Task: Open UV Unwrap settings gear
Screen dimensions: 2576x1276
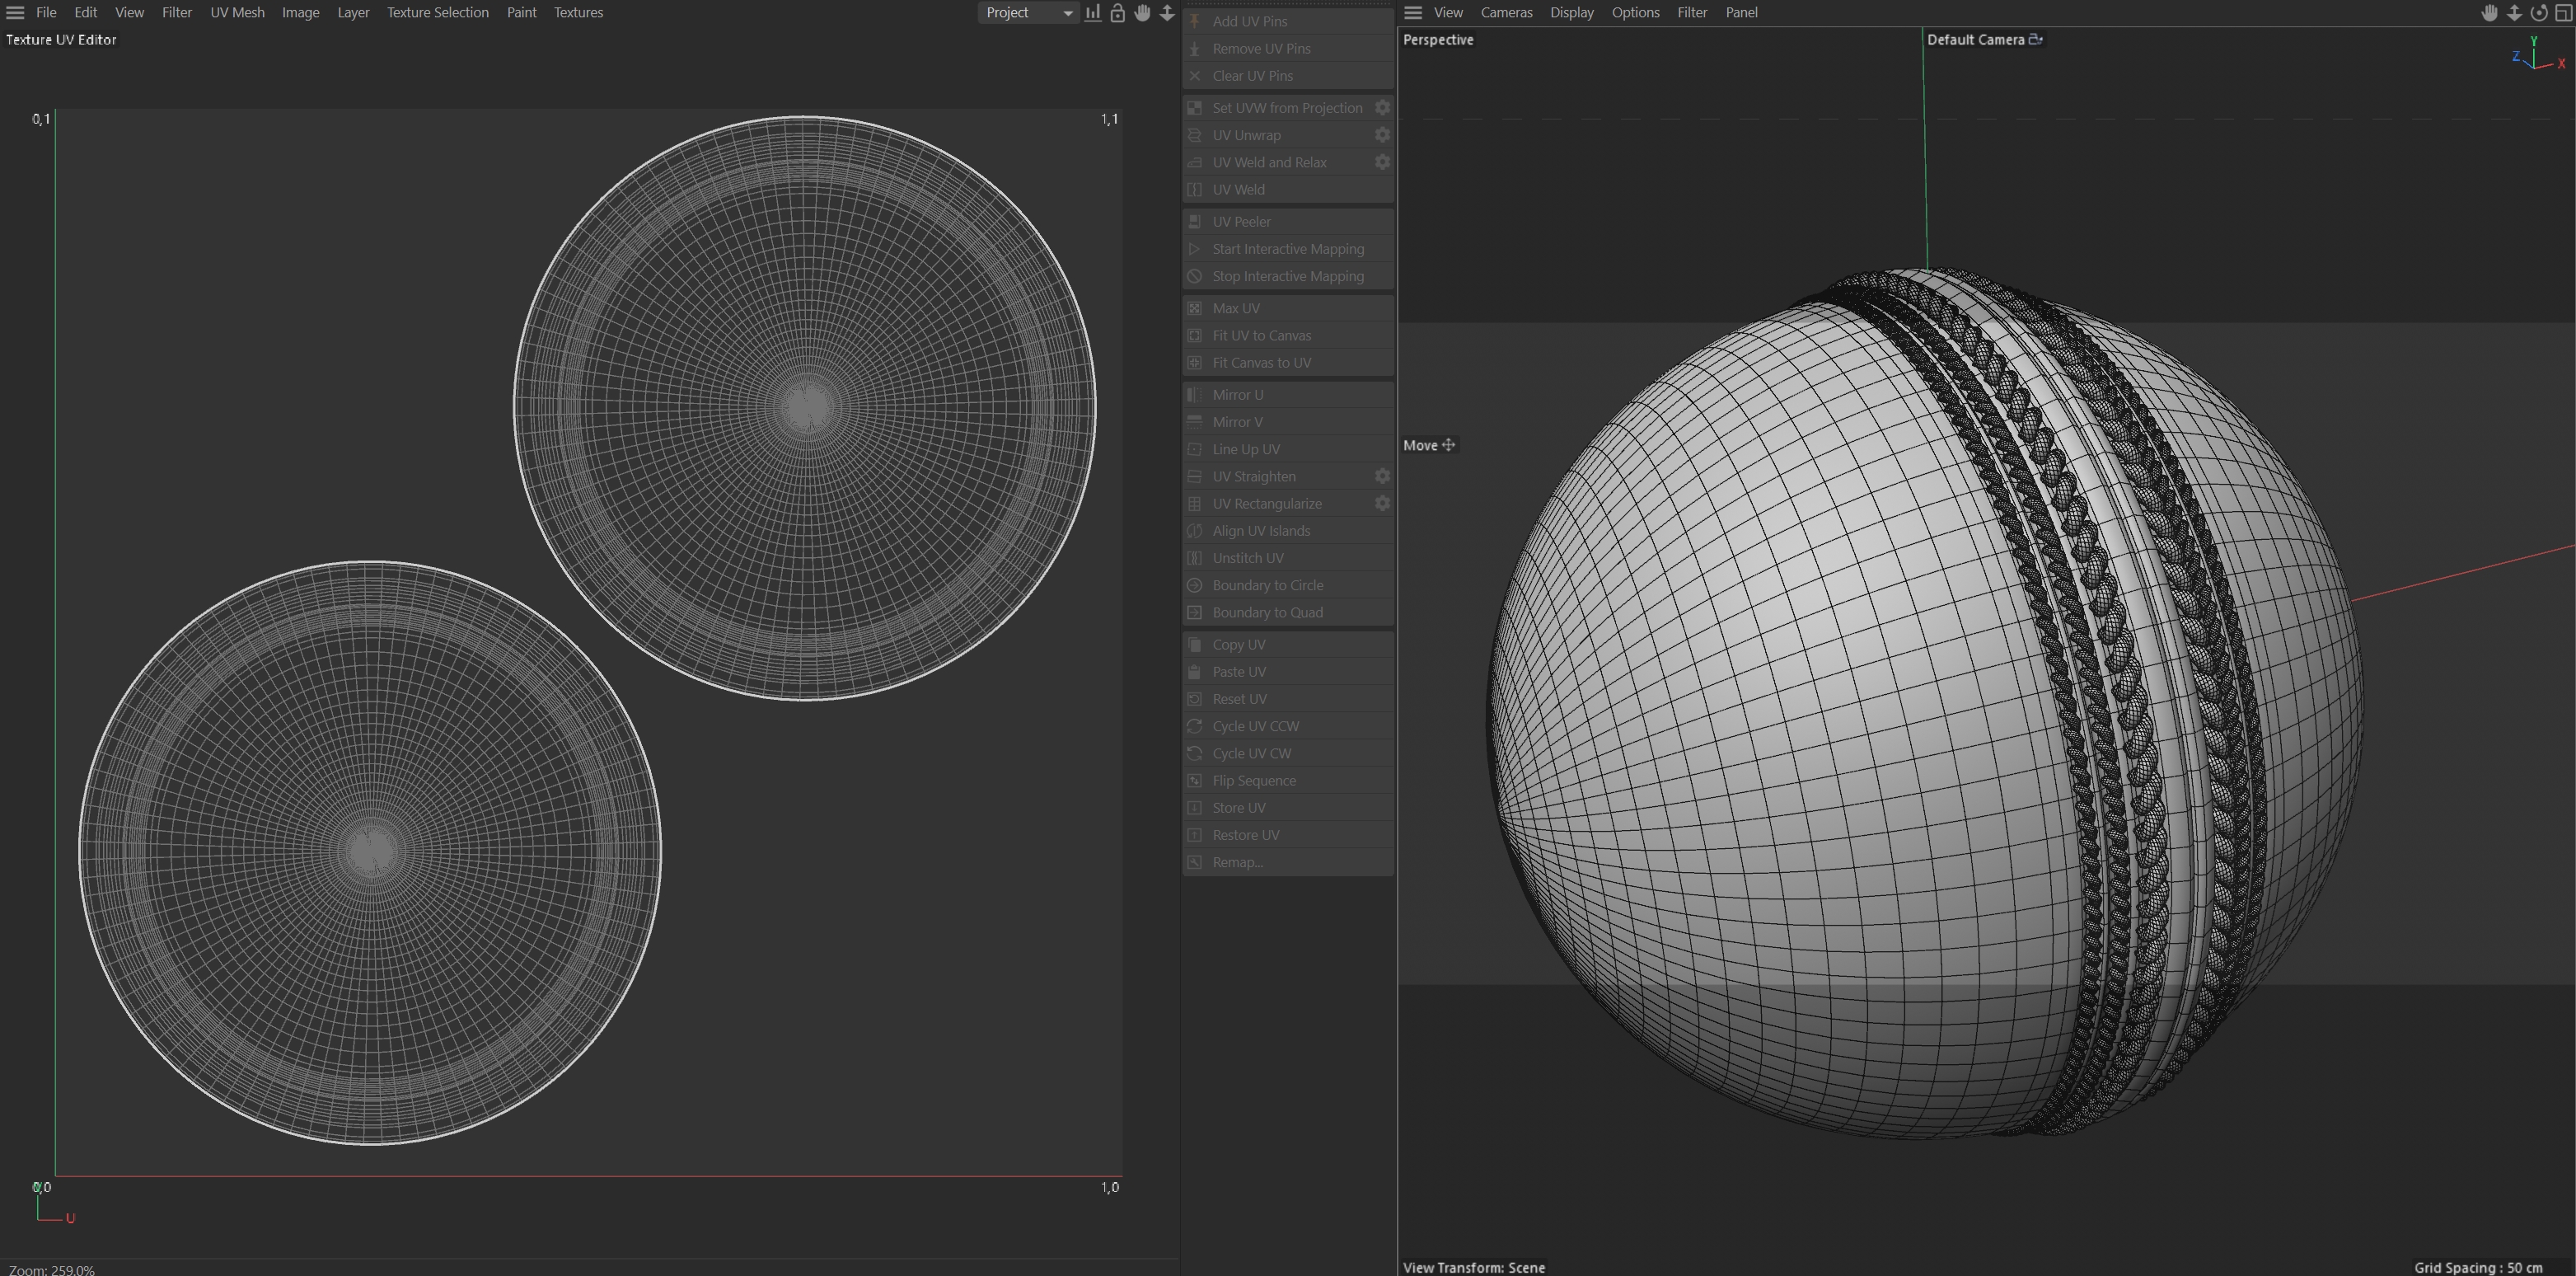Action: (1382, 135)
